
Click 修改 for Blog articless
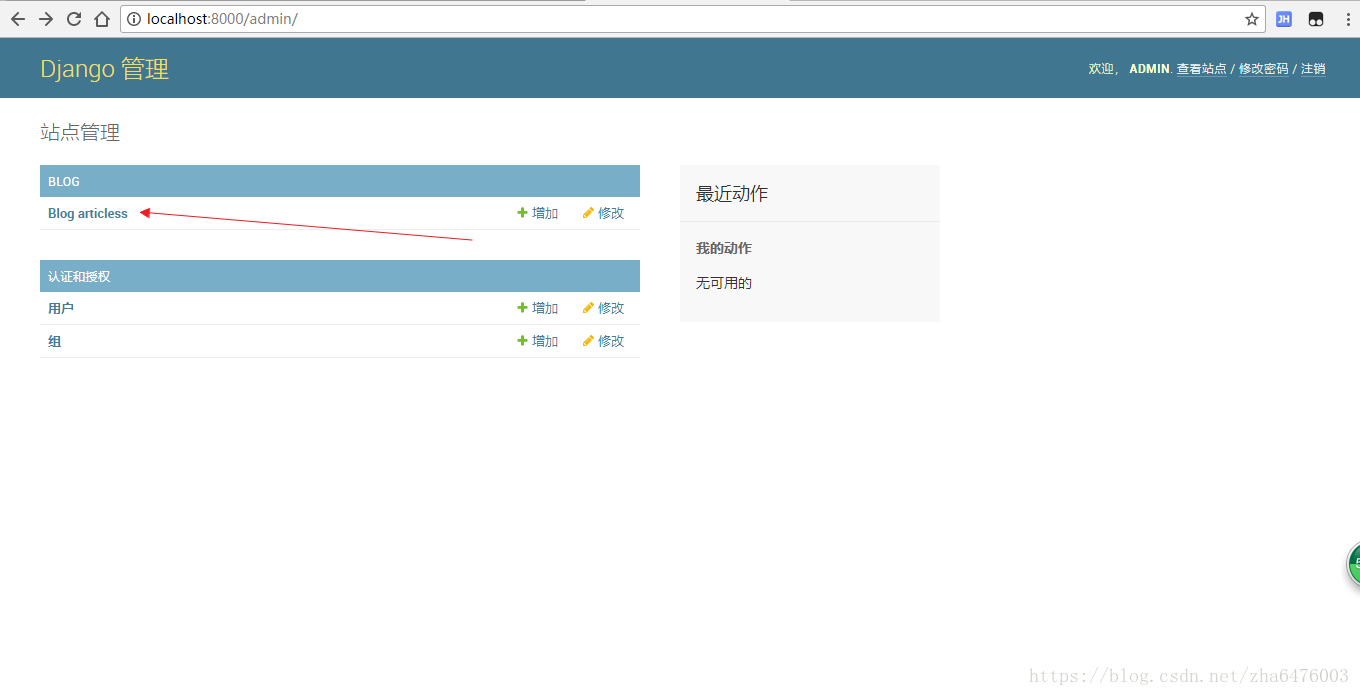tap(603, 213)
